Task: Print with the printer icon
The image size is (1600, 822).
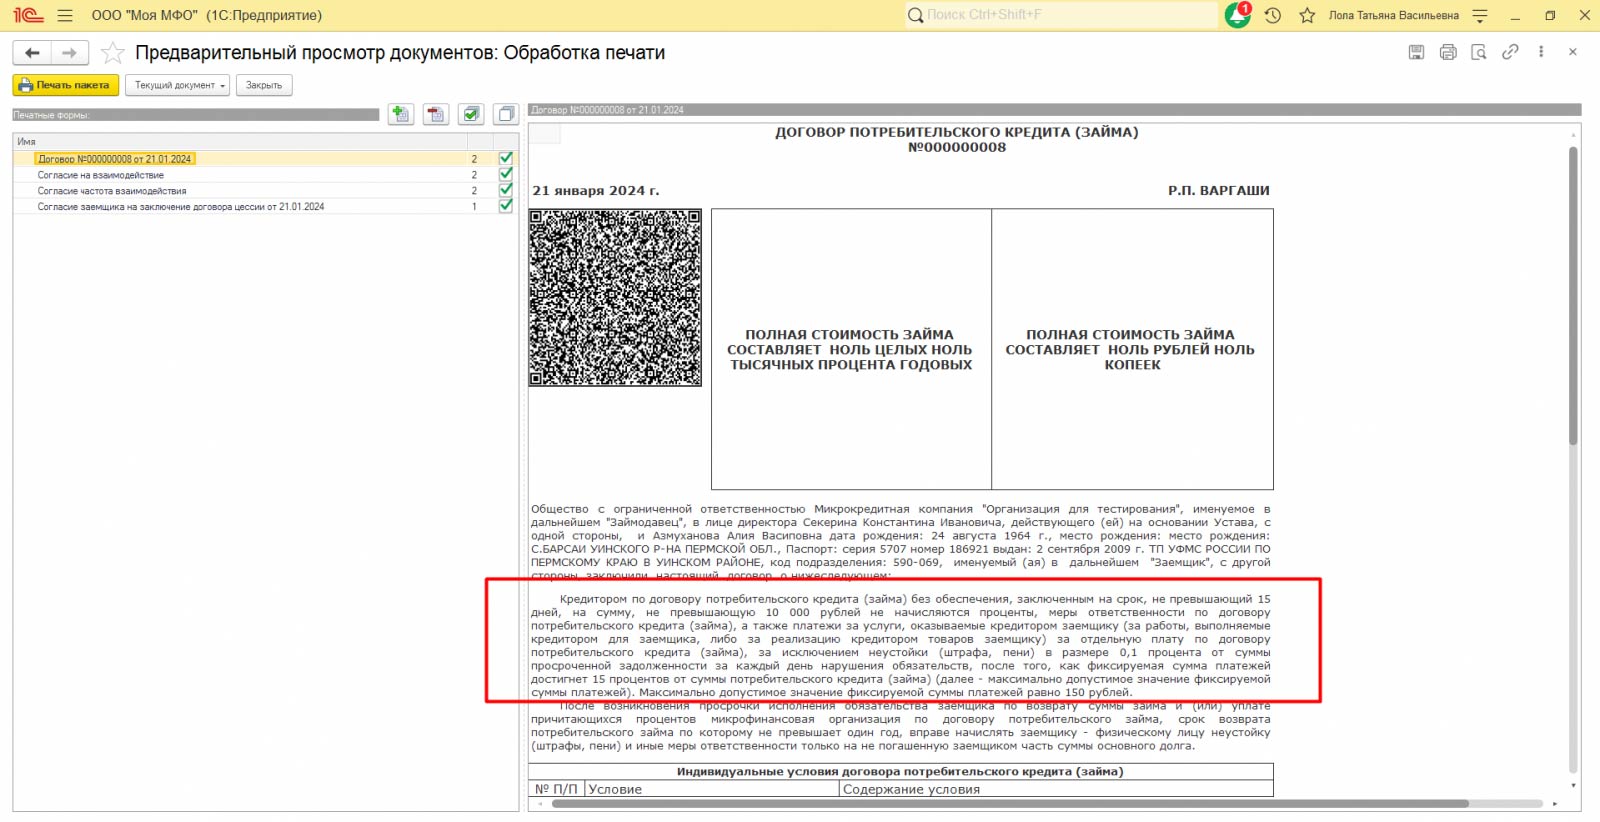Action: click(x=1448, y=52)
